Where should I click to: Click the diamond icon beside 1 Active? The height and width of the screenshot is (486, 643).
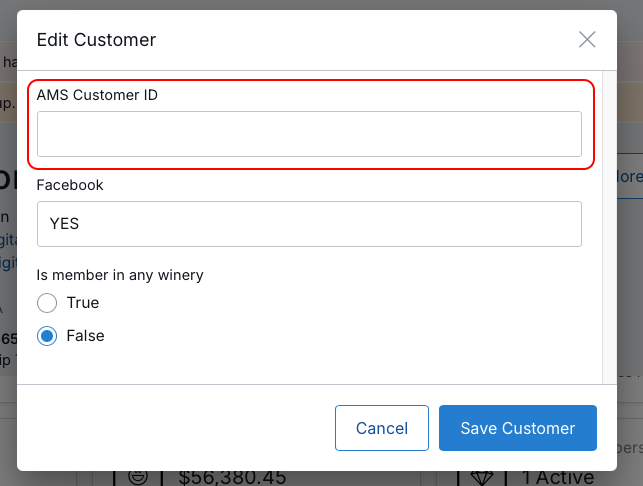pos(482,478)
